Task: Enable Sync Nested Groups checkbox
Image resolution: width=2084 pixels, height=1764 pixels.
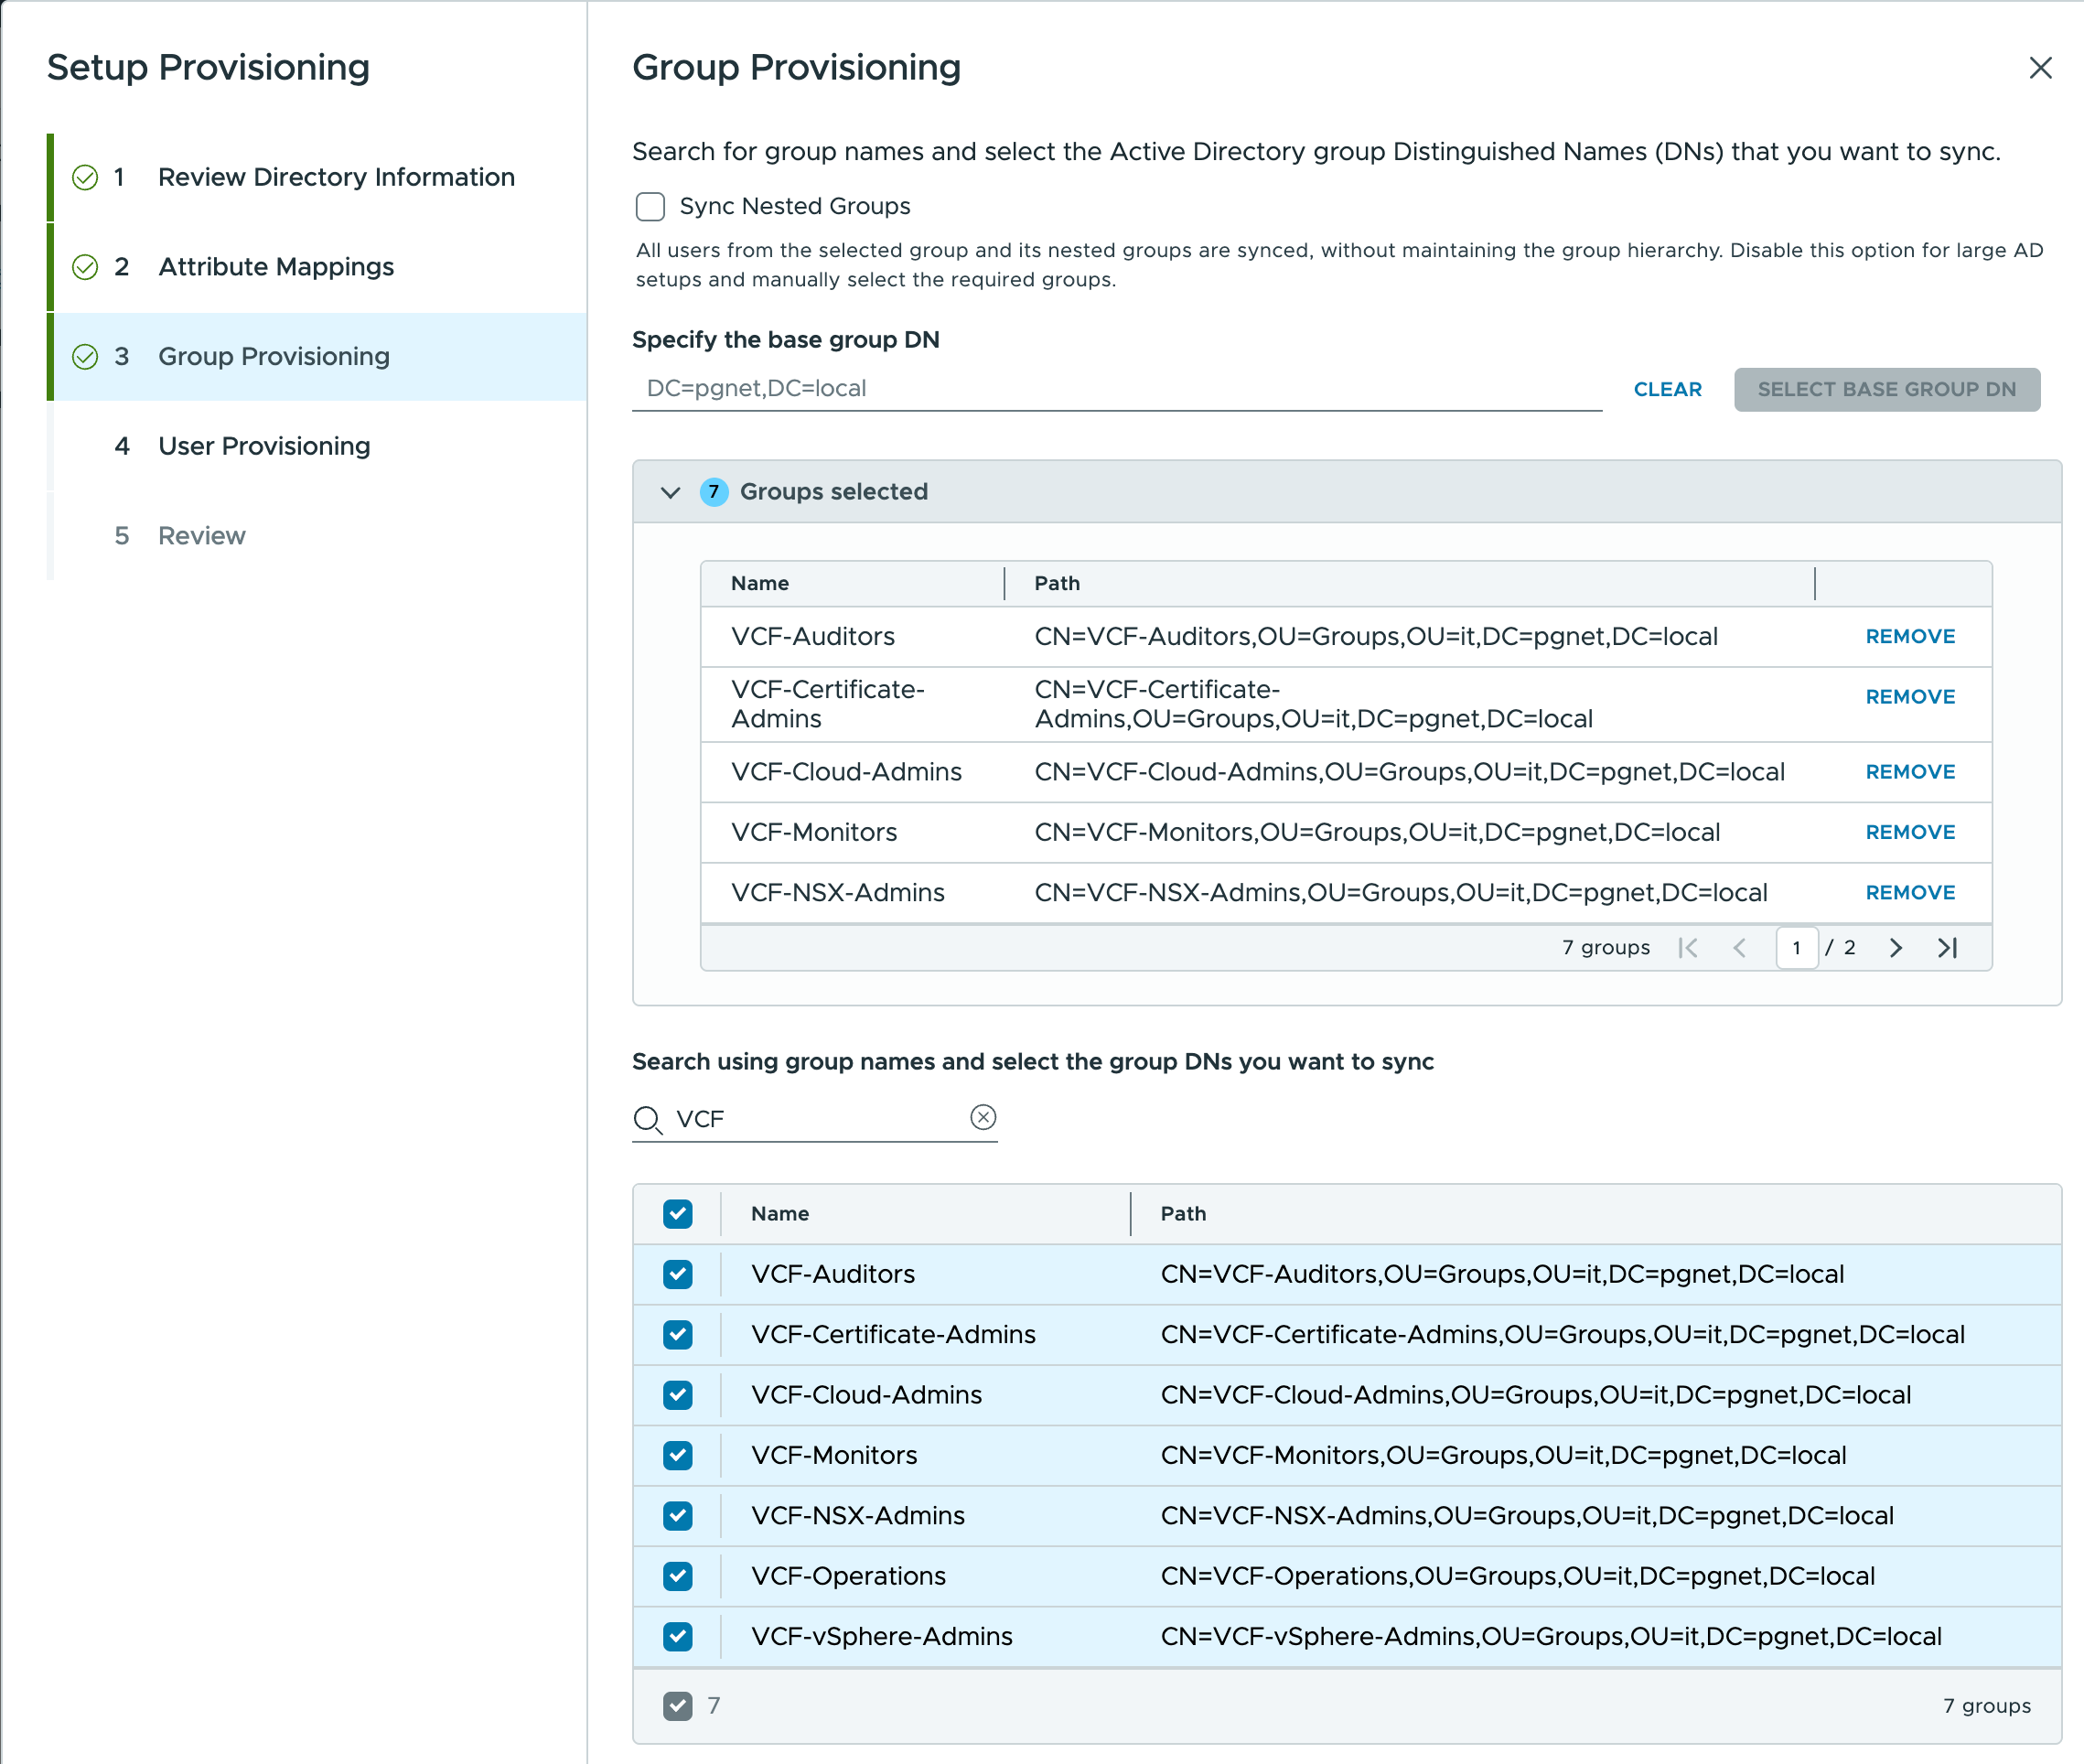Action: [650, 207]
